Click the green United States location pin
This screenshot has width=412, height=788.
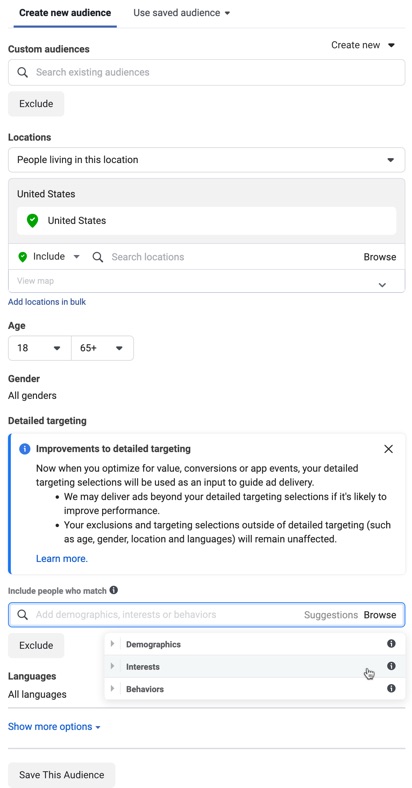coord(32,221)
